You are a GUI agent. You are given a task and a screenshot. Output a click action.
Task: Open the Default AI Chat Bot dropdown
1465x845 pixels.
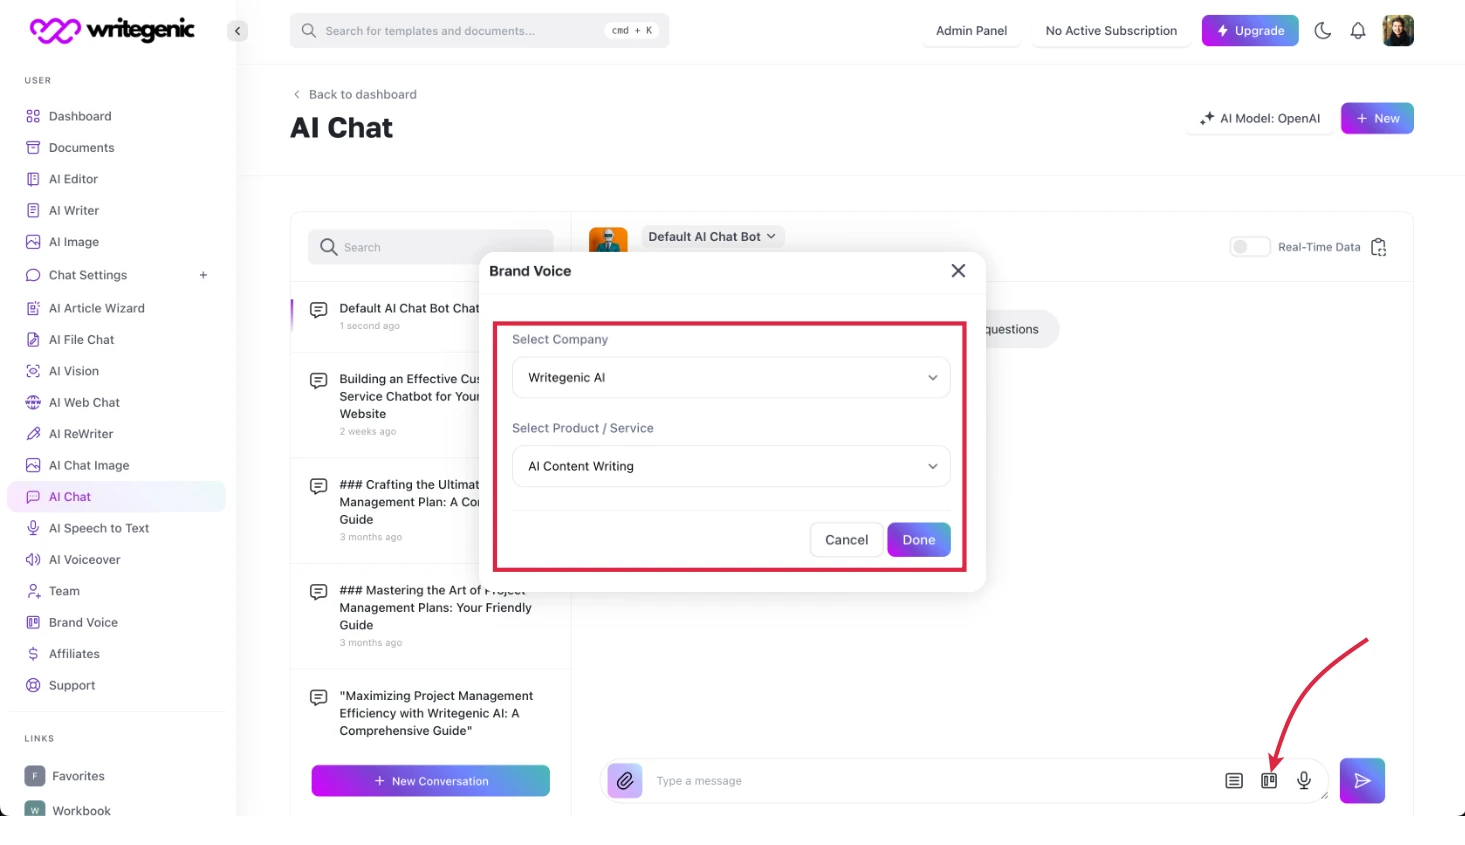tap(711, 237)
